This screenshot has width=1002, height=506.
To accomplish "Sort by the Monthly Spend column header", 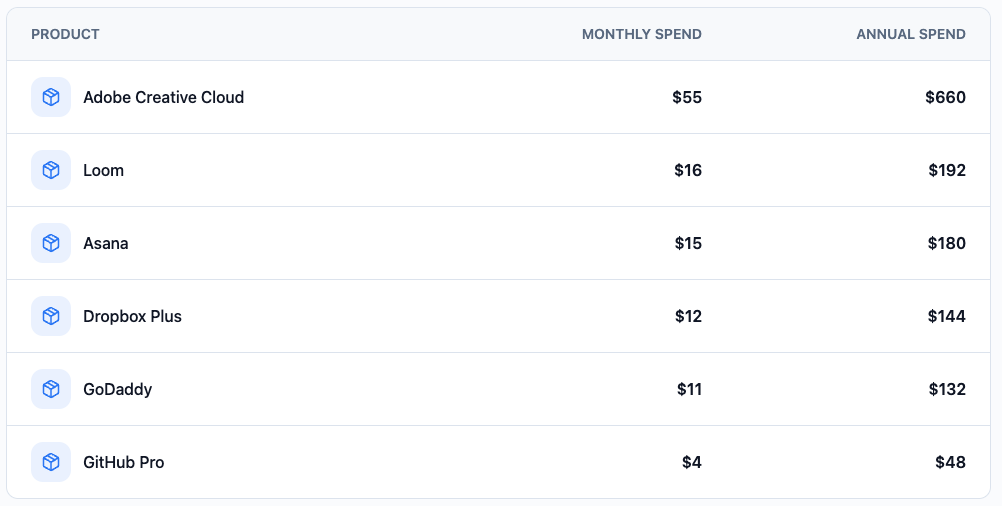I will pyautogui.click(x=641, y=34).
